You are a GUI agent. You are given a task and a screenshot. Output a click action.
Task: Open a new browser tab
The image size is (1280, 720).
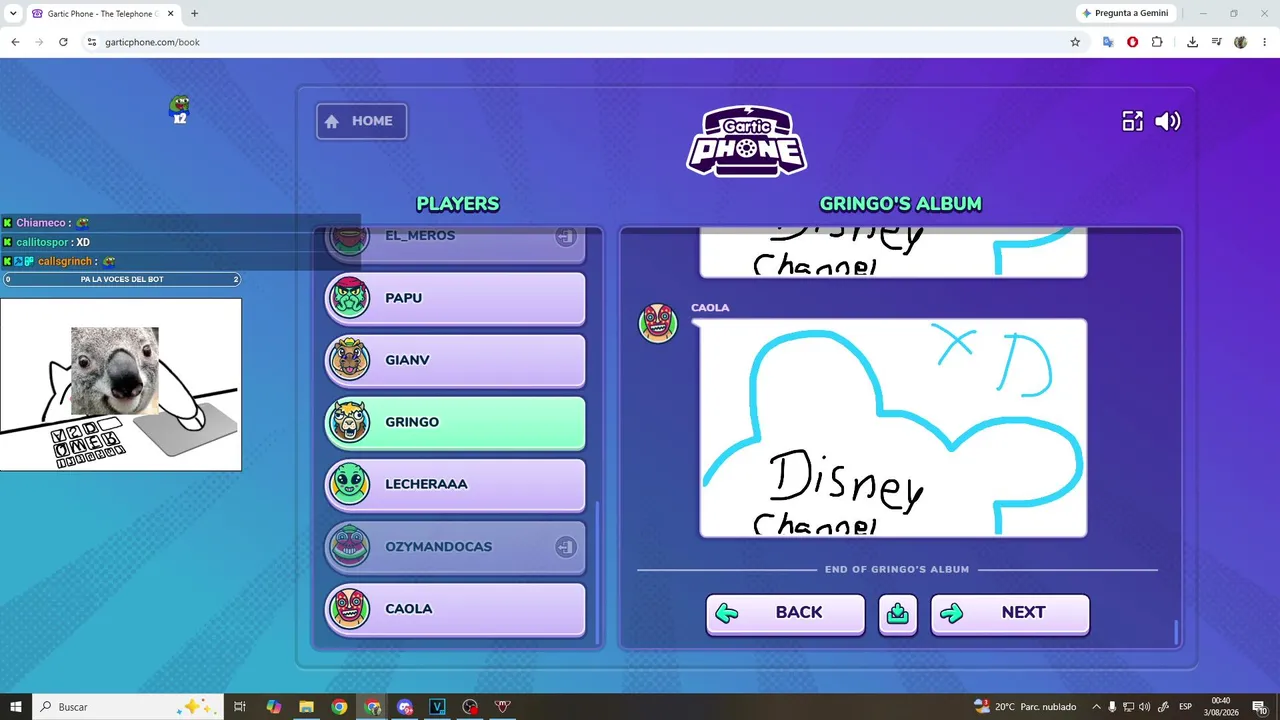[x=194, y=14]
